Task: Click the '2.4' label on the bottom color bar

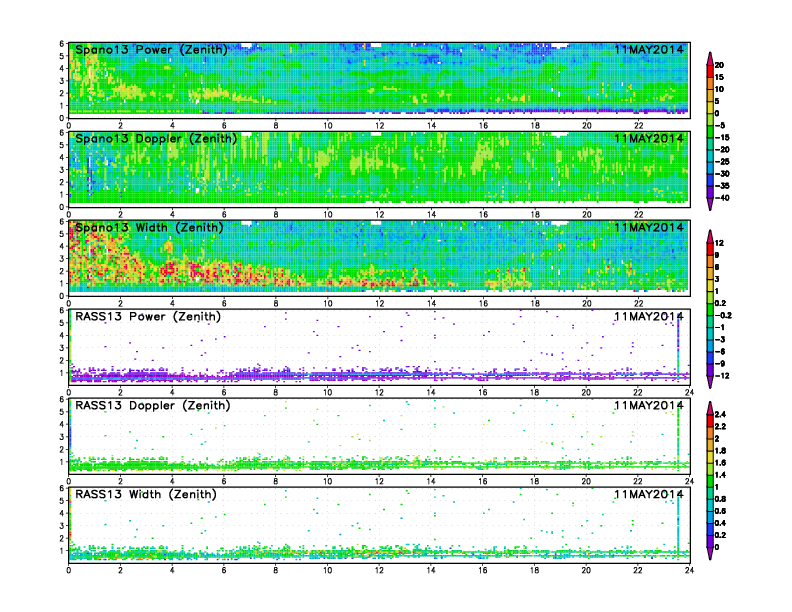Action: click(721, 415)
